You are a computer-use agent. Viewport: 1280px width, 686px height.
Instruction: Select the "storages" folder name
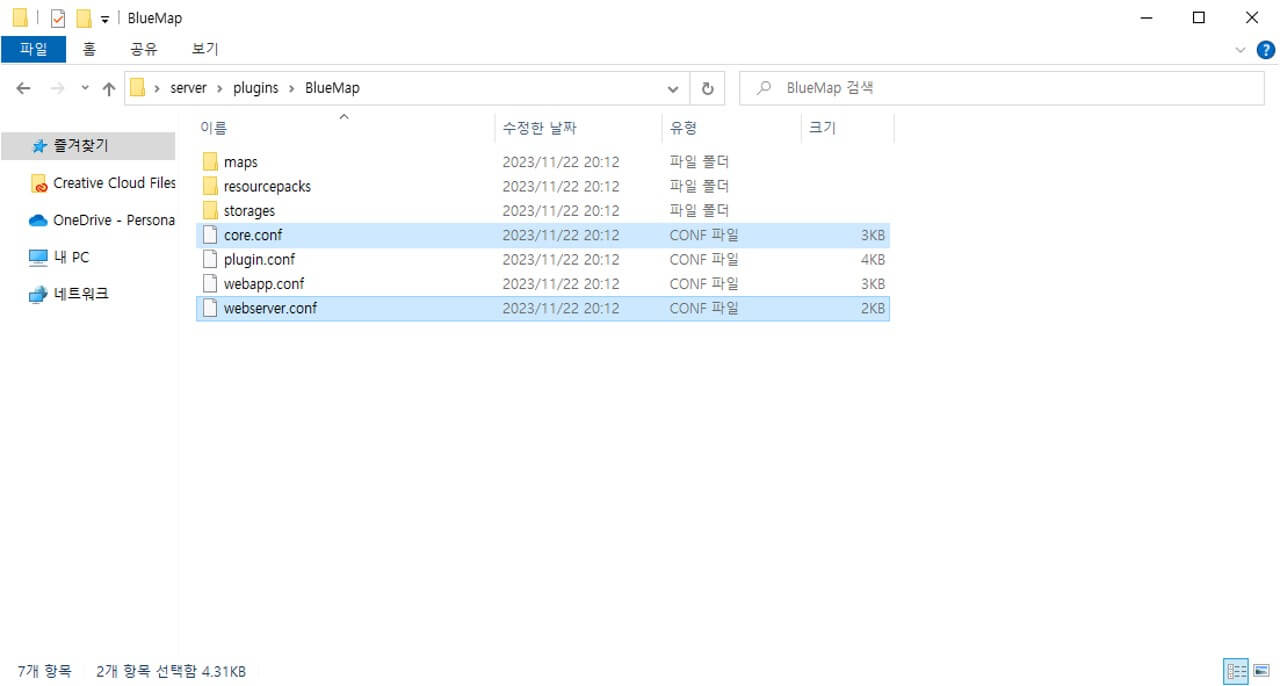(x=249, y=211)
